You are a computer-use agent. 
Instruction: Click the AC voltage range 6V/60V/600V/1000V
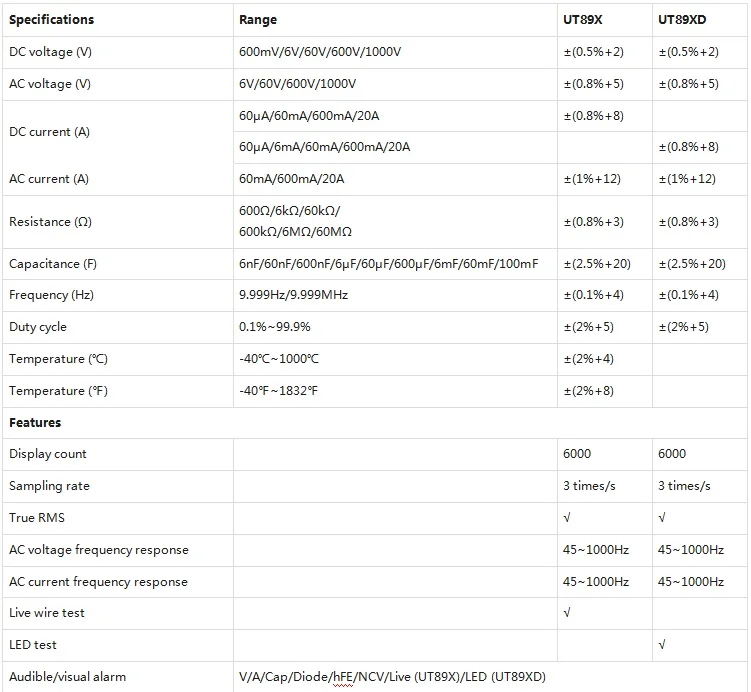pyautogui.click(x=297, y=84)
